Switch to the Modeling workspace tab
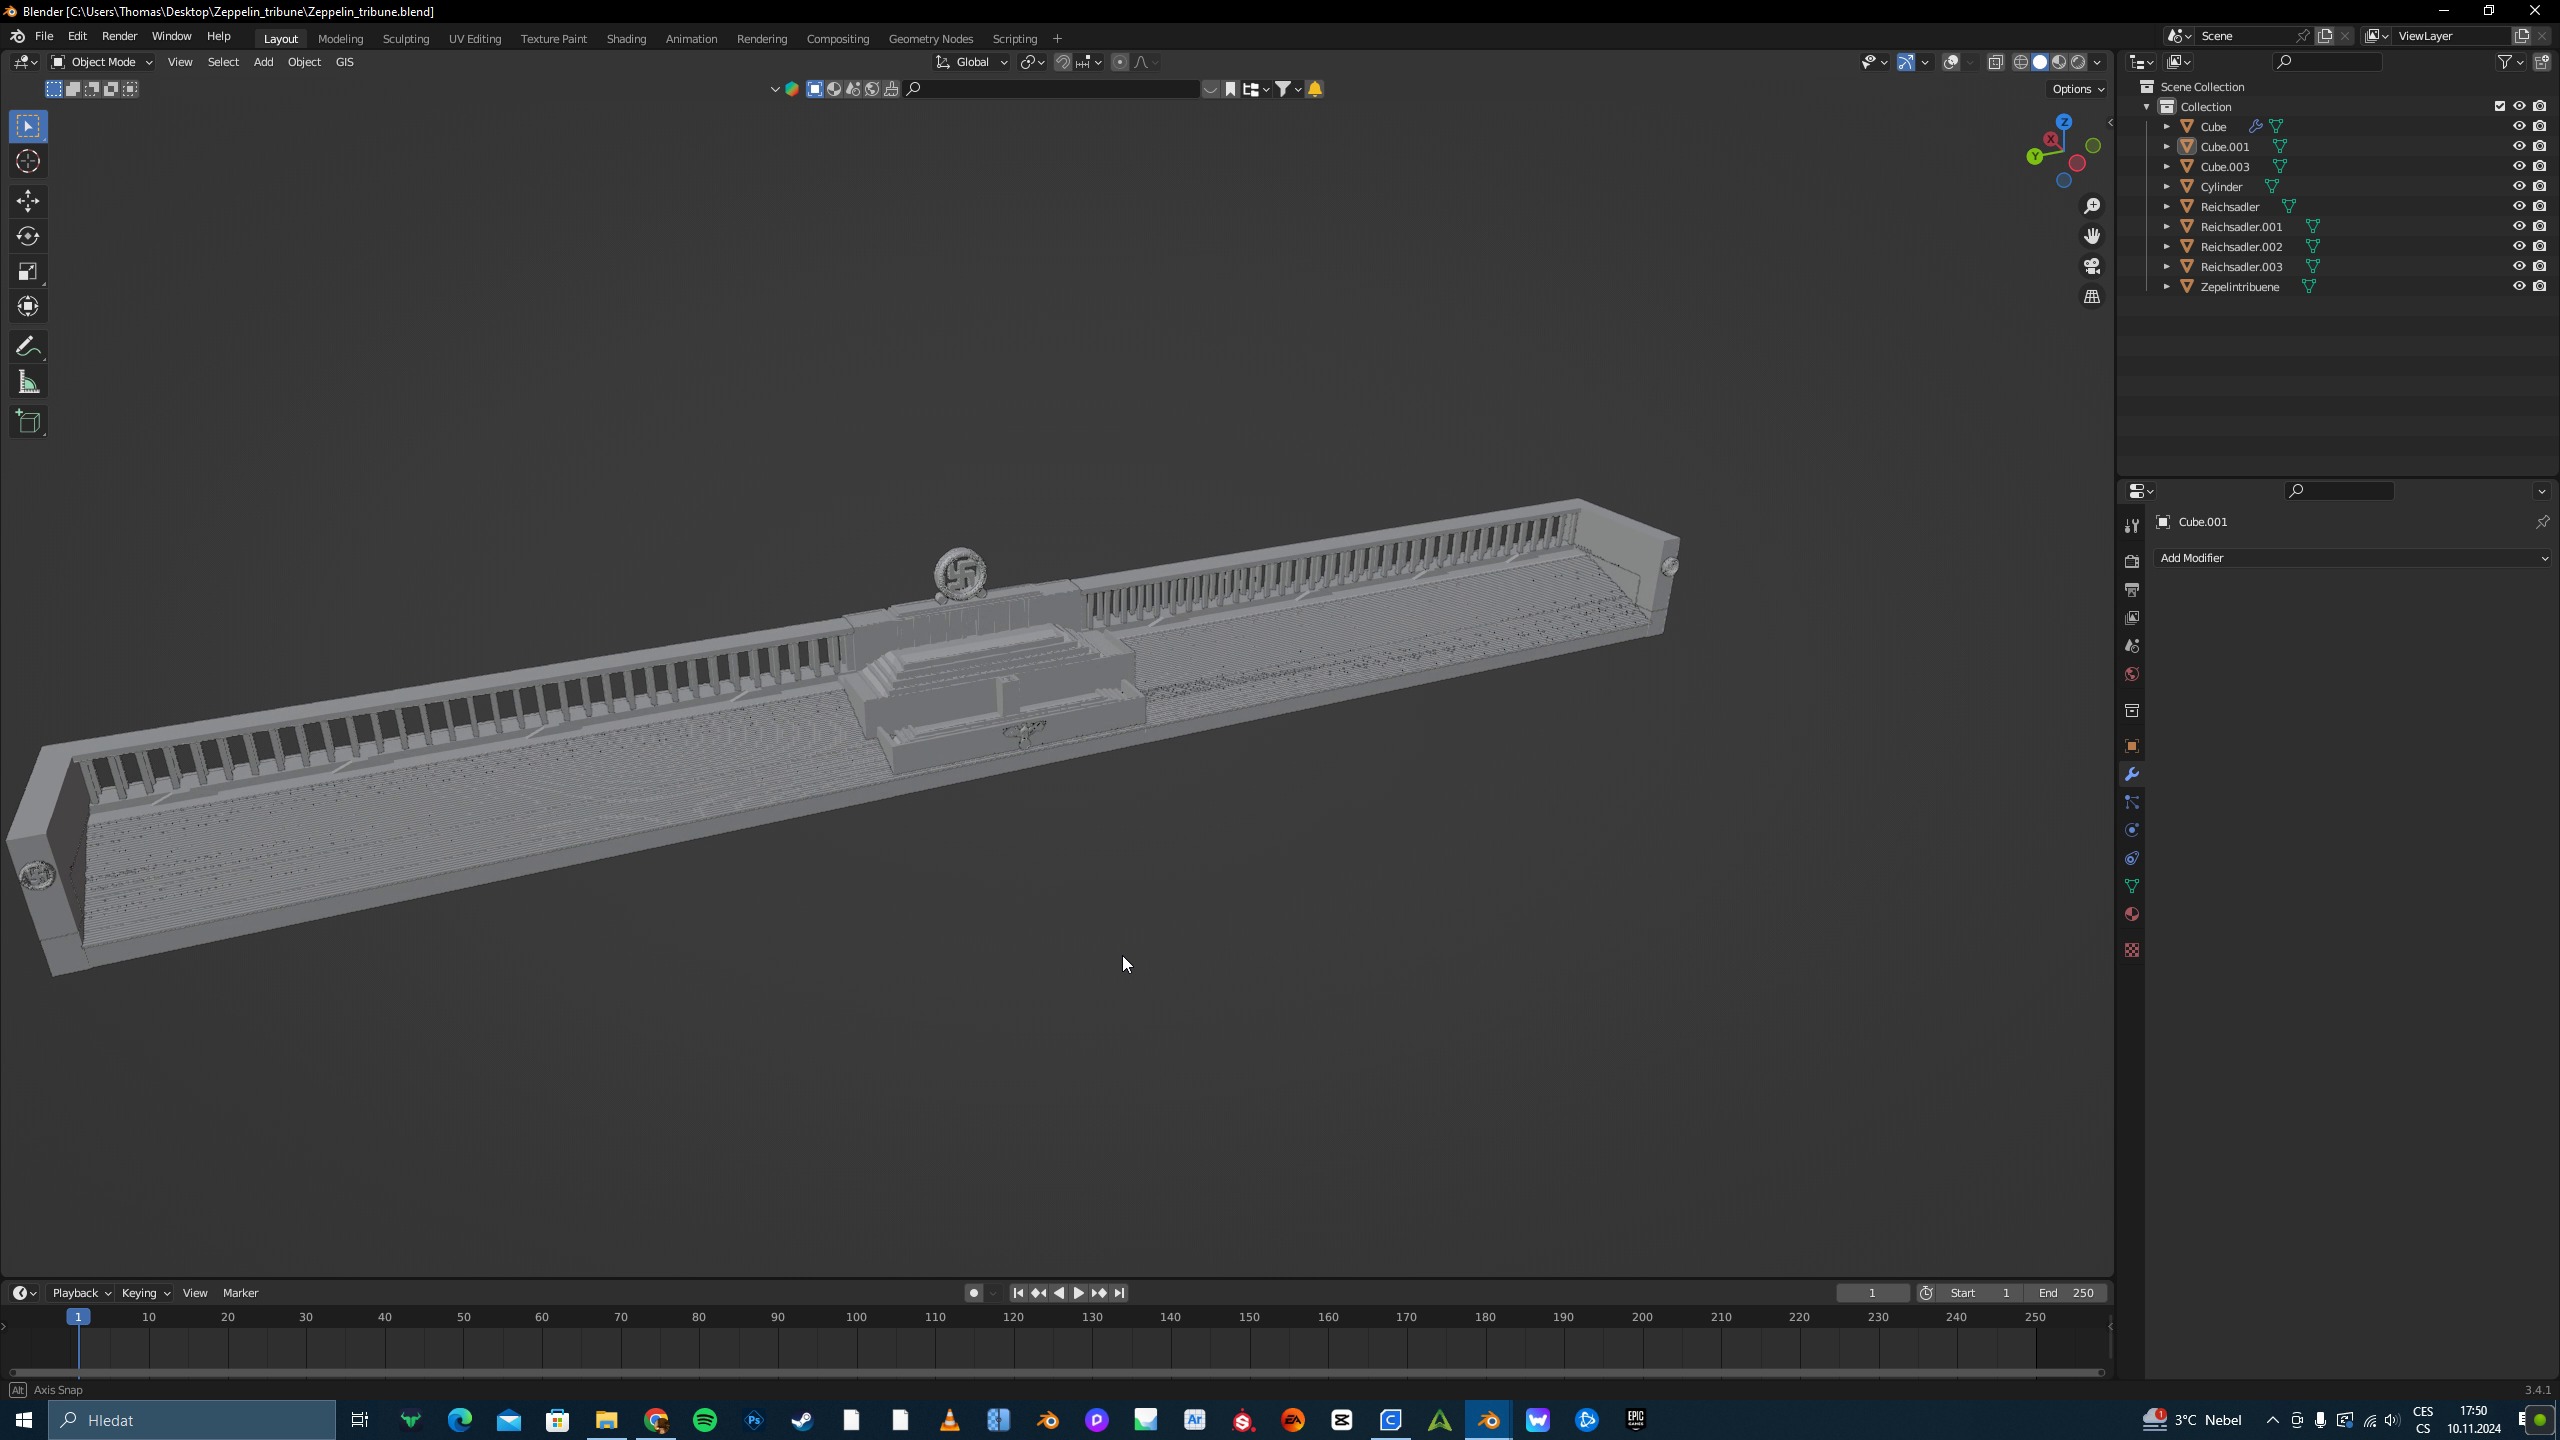This screenshot has width=2560, height=1440. coord(340,39)
